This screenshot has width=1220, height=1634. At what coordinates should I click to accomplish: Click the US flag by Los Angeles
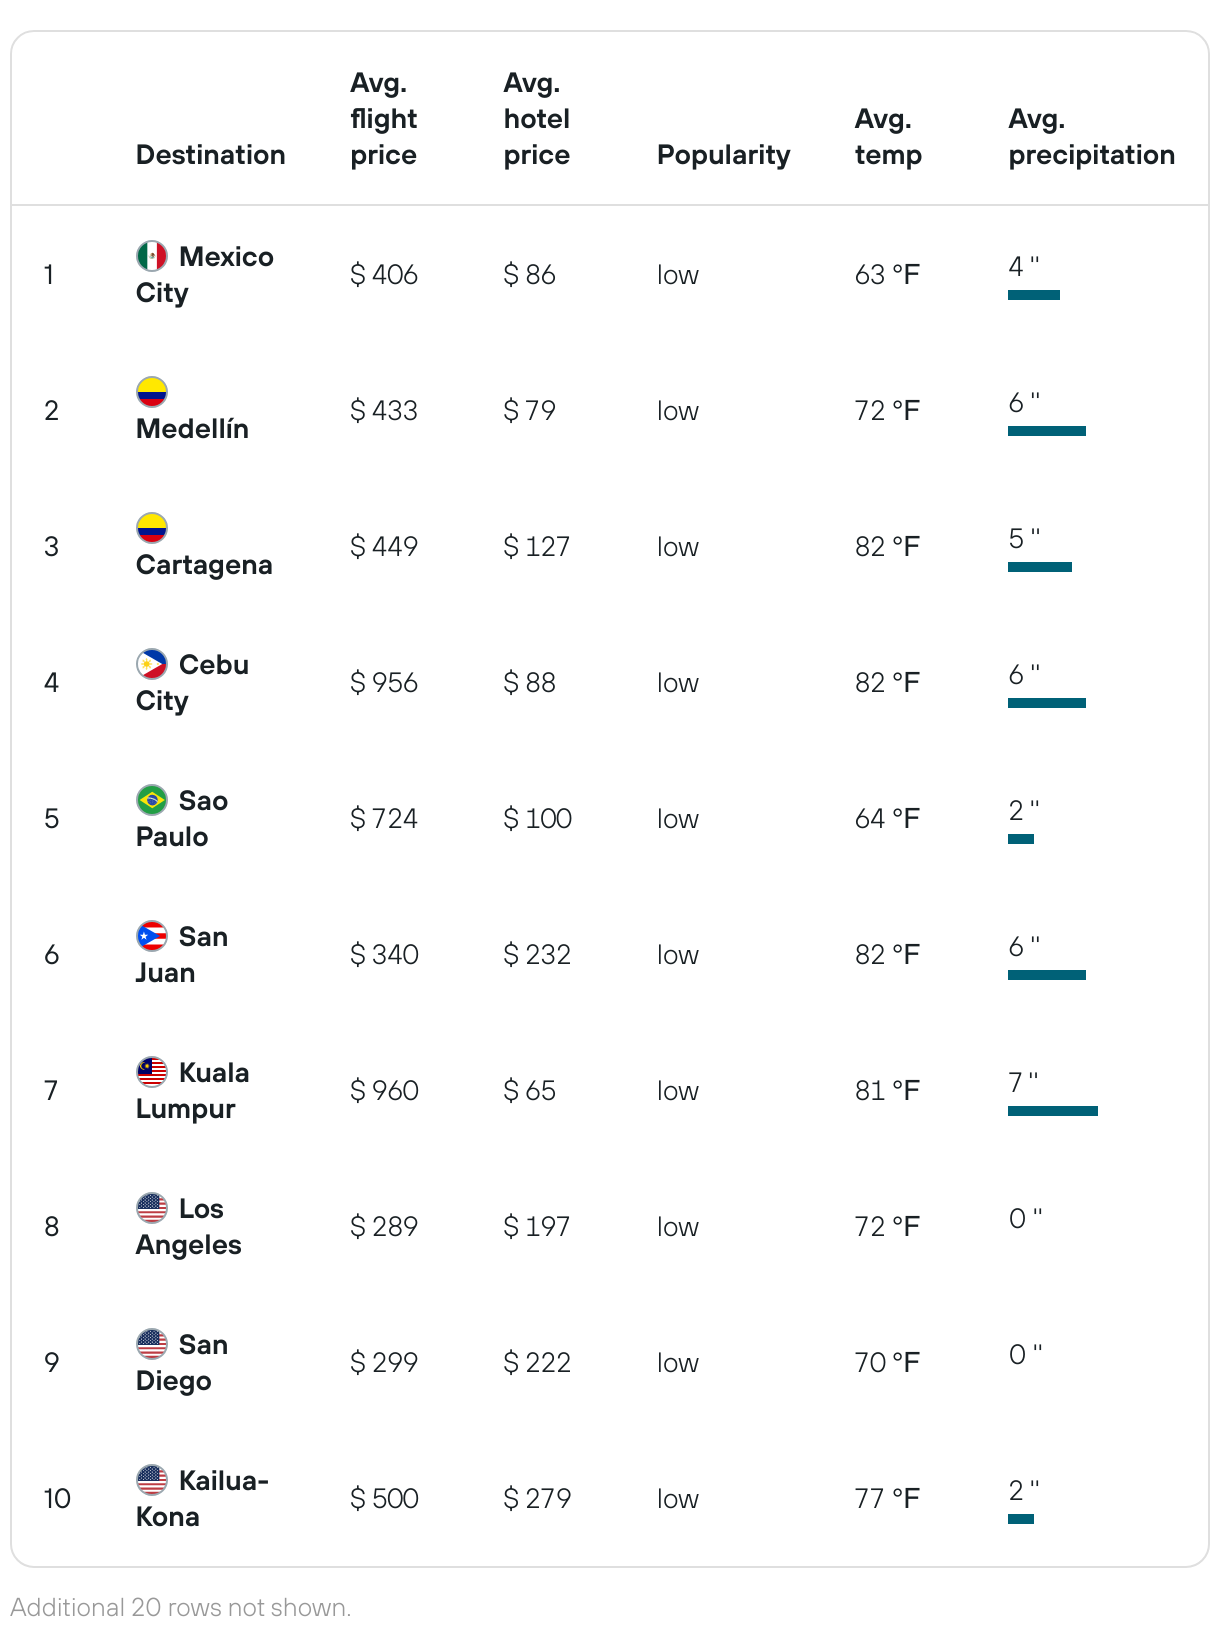(x=151, y=1208)
